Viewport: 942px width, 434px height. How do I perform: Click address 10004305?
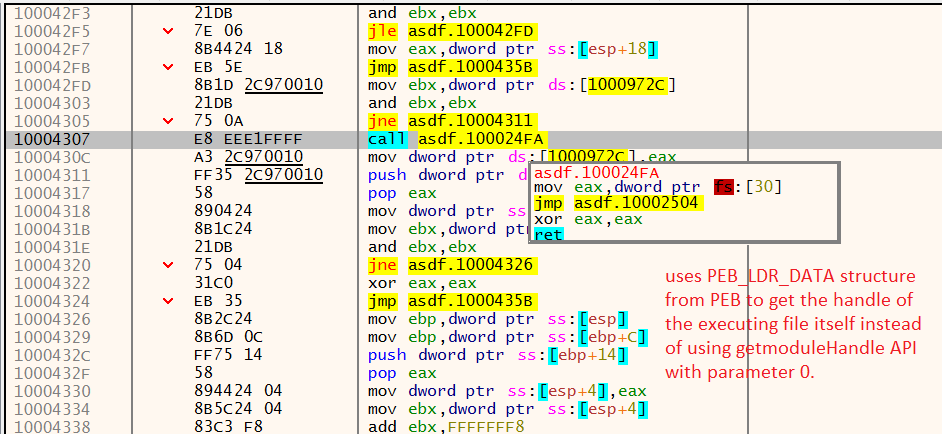click(x=52, y=121)
